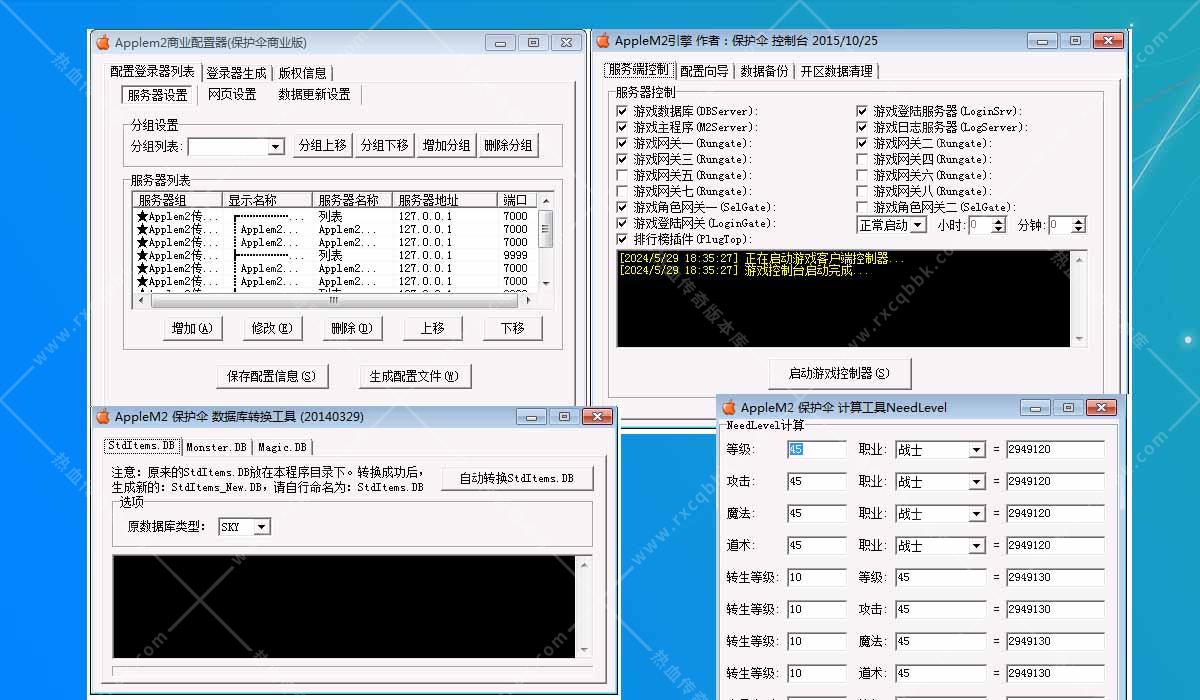Image resolution: width=1200 pixels, height=700 pixels.
Task: Toggle 游戏日志服务器 (LogServer) checkbox
Action: pyautogui.click(x=863, y=127)
